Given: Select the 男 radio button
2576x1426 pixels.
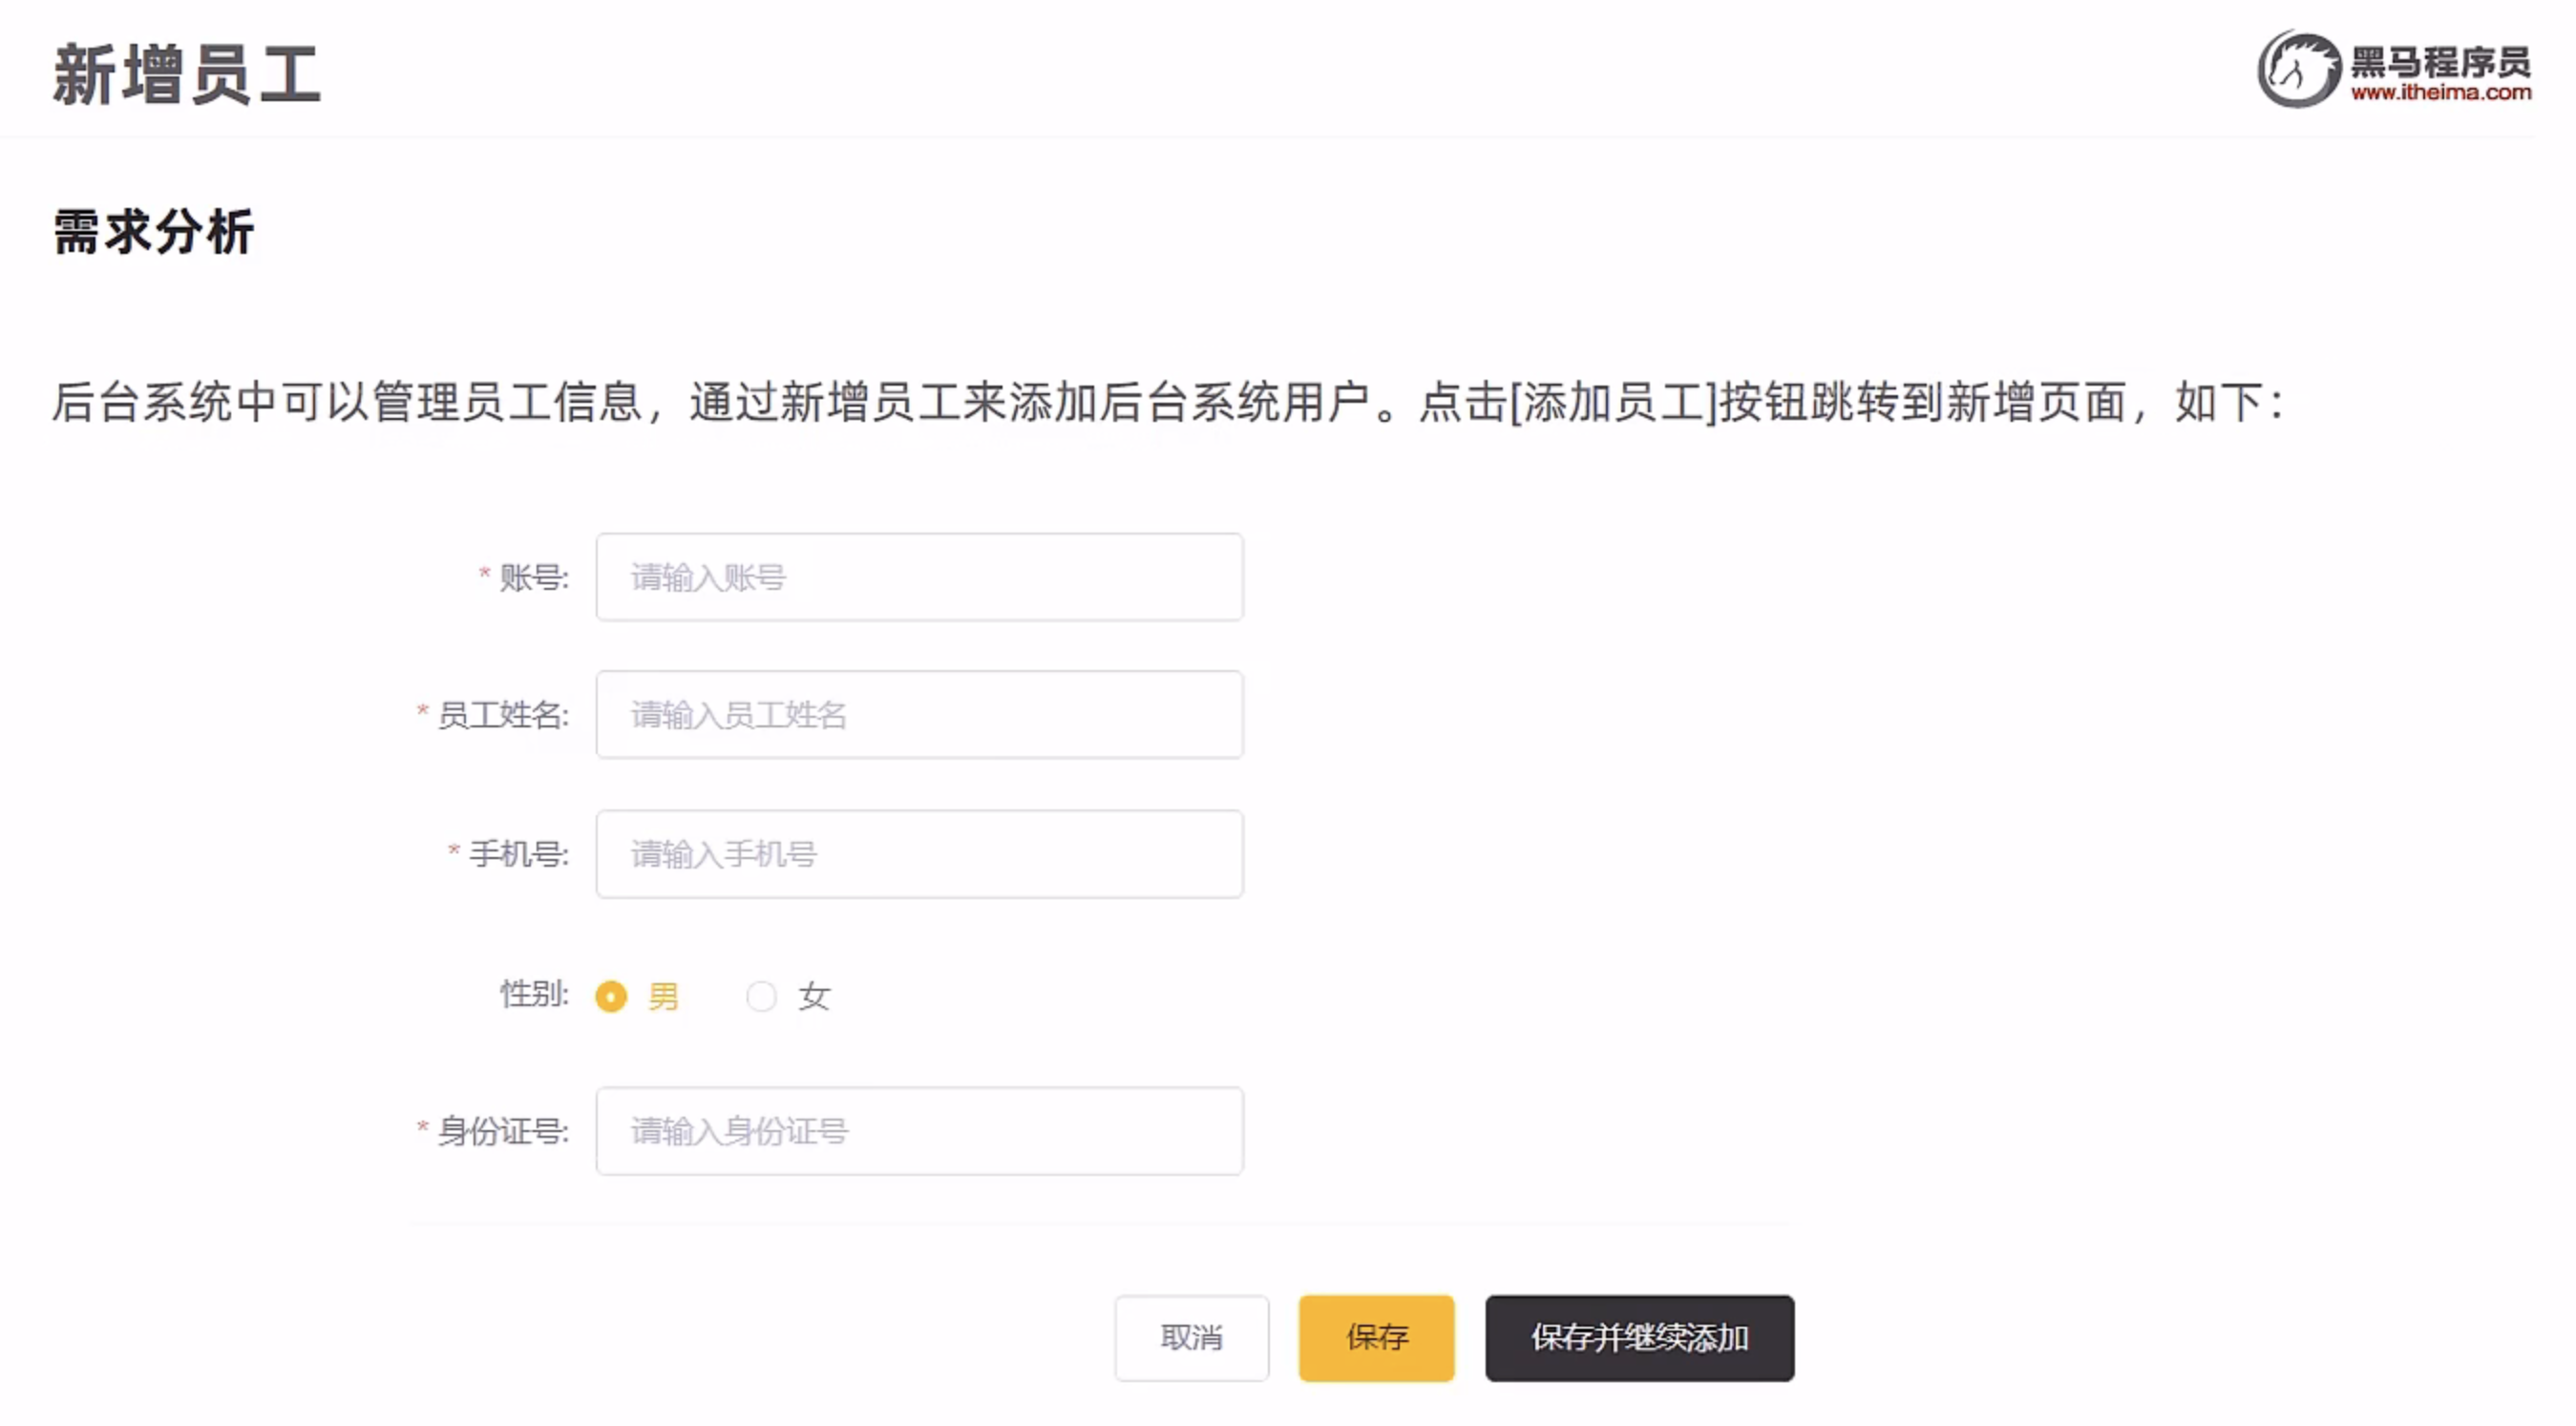Looking at the screenshot, I should 611,996.
